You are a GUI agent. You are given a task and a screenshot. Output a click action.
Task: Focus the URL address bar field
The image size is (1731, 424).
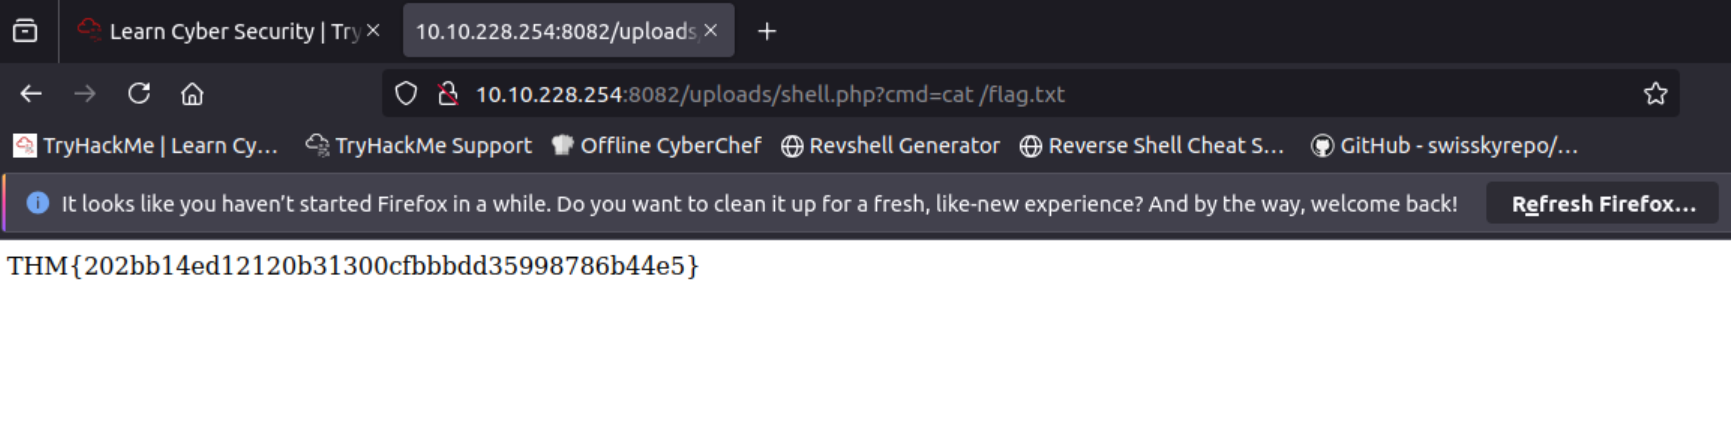coord(1000,94)
